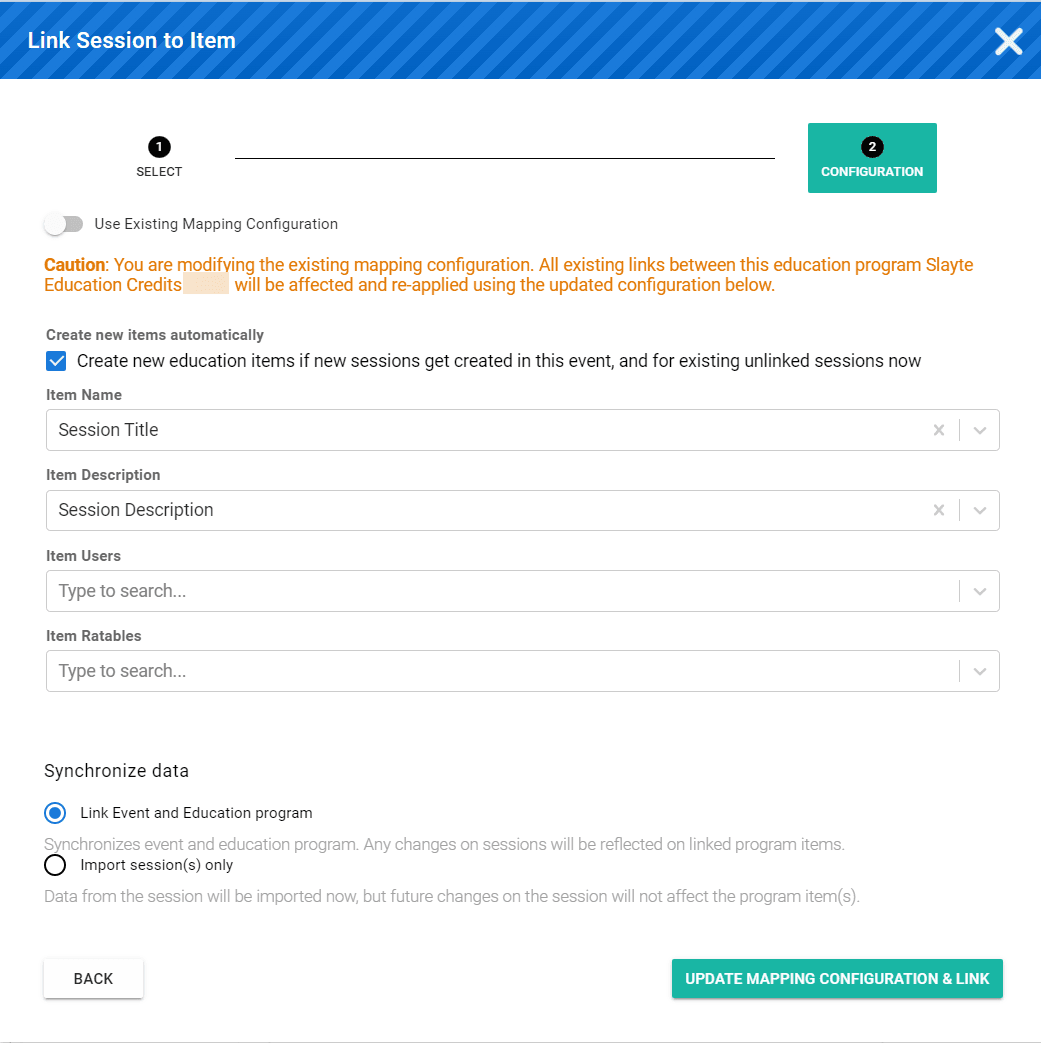Clear the Session Description selection
This screenshot has width=1041, height=1043.
pos(939,510)
